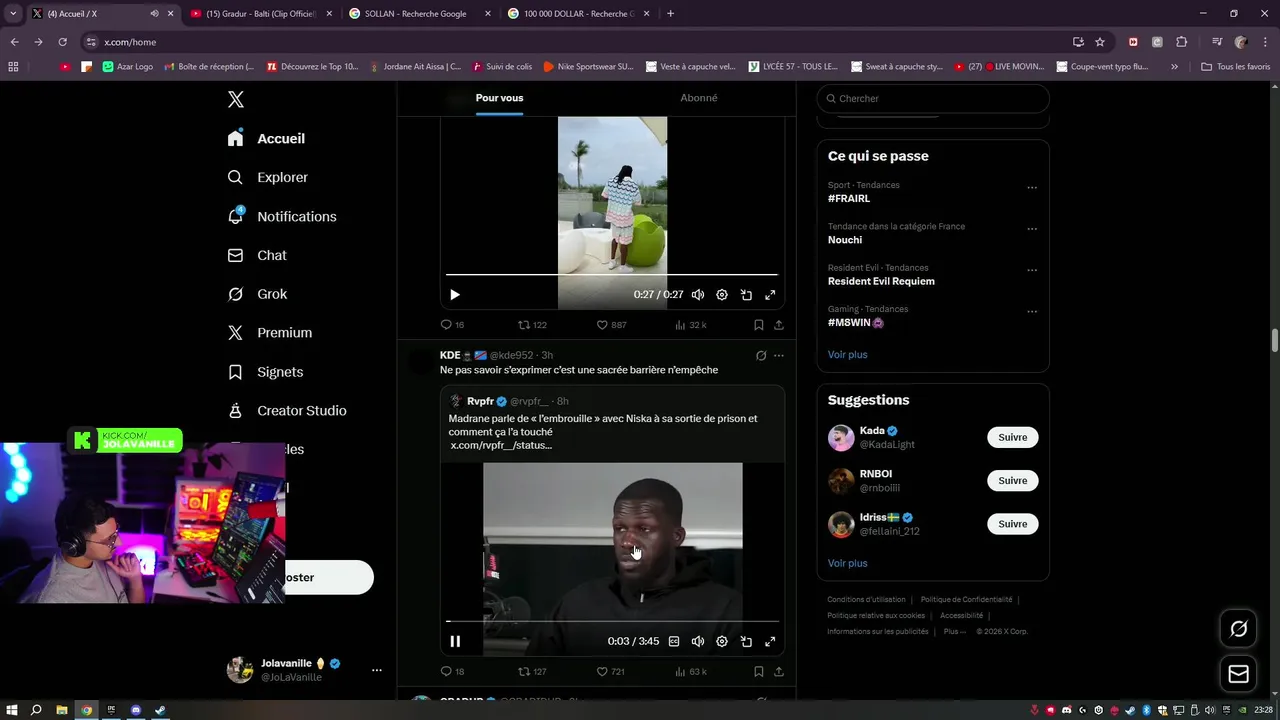Viewport: 1280px width, 720px height.
Task: Open Creator Studio
Action: pos(286,411)
